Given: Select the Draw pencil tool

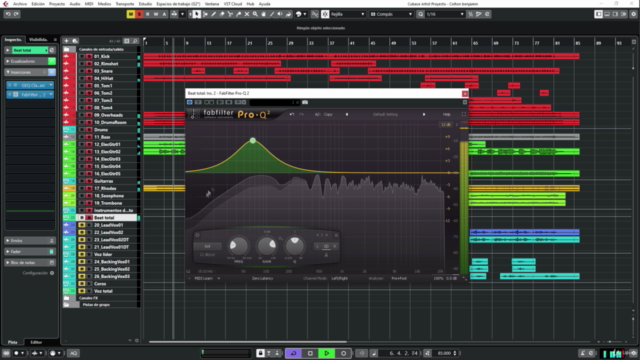Looking at the screenshot, I should click(213, 14).
